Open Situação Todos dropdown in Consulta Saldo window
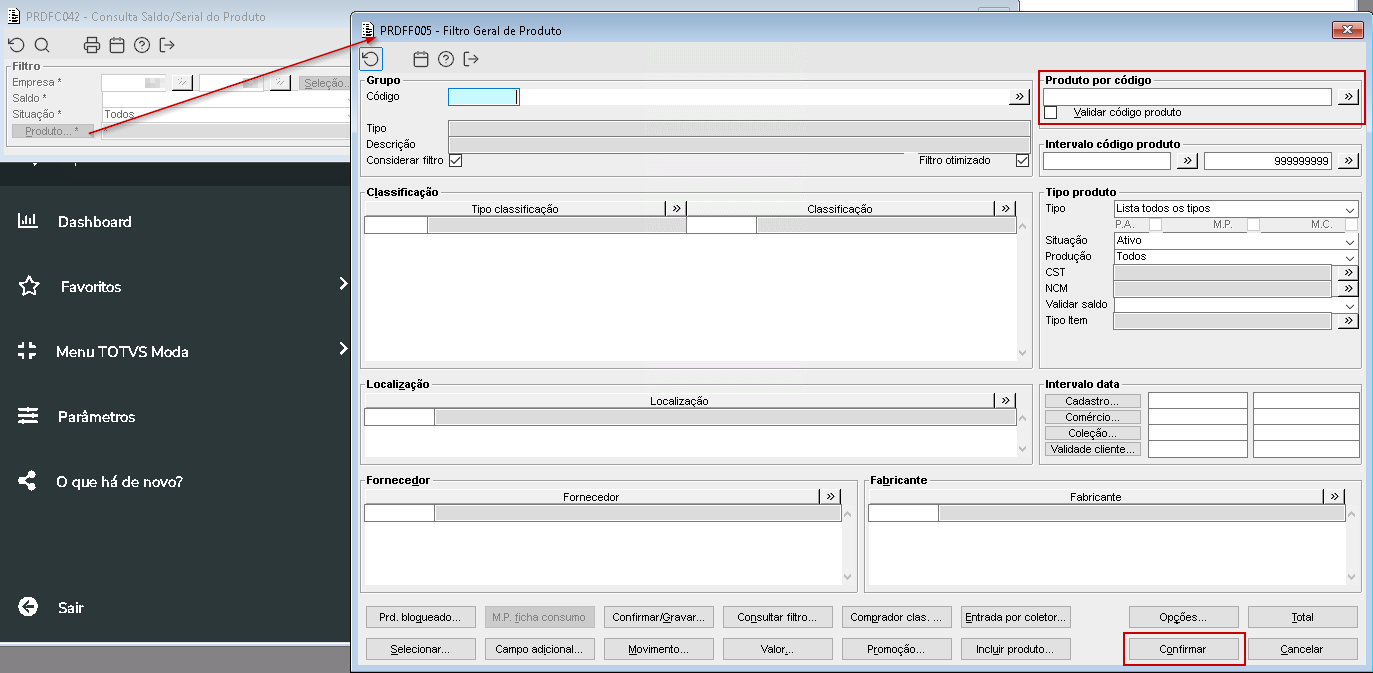Image resolution: width=1373 pixels, height=673 pixels. [226, 115]
